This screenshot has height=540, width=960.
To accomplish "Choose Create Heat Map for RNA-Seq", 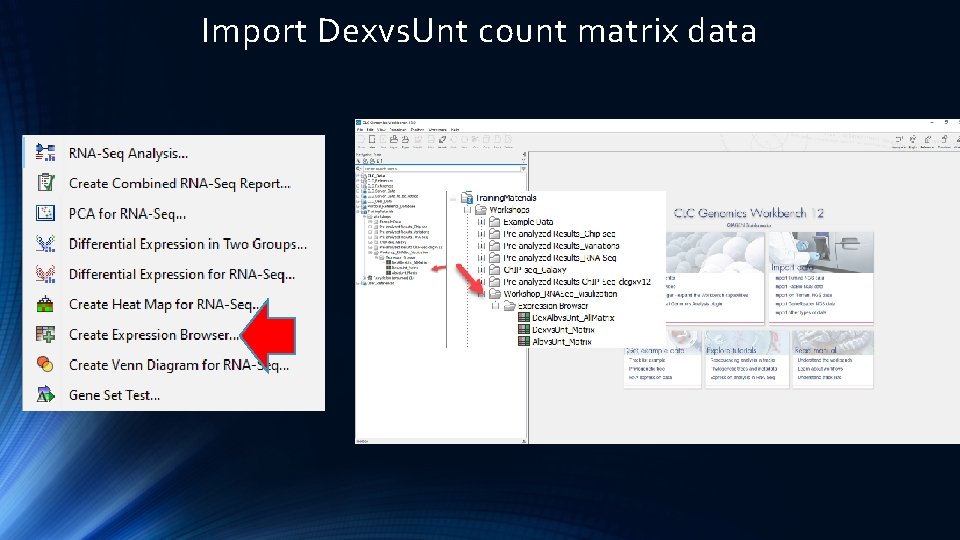I will 164,304.
